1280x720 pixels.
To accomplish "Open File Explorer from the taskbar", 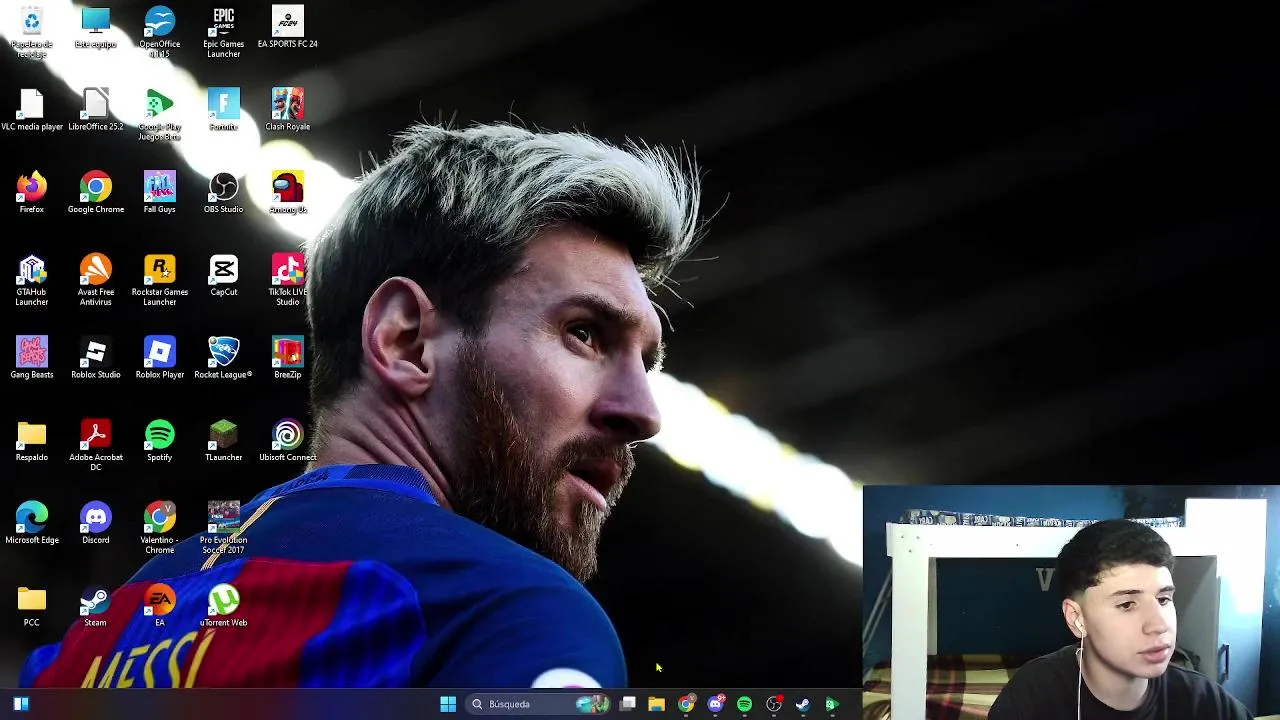I will pos(657,704).
